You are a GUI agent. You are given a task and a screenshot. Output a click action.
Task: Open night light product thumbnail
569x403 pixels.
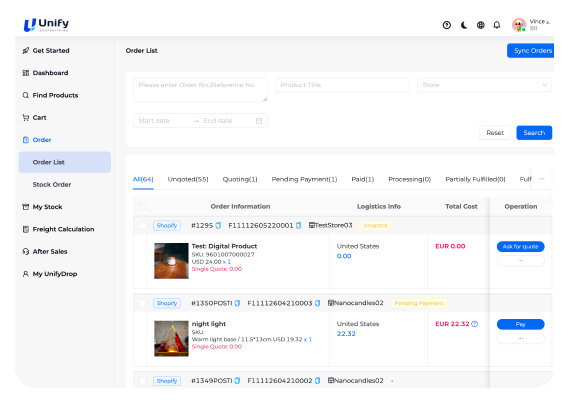[171, 338]
